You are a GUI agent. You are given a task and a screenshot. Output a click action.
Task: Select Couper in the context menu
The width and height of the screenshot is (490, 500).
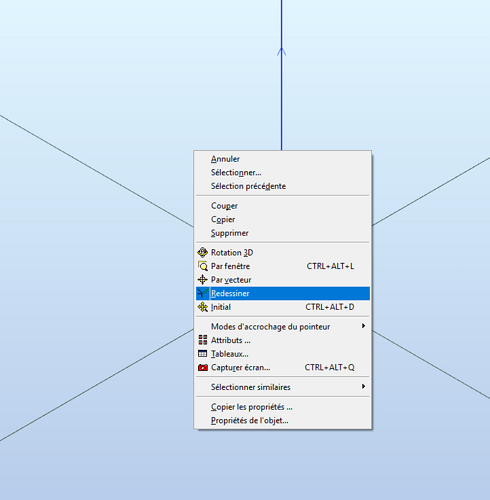[283, 206]
